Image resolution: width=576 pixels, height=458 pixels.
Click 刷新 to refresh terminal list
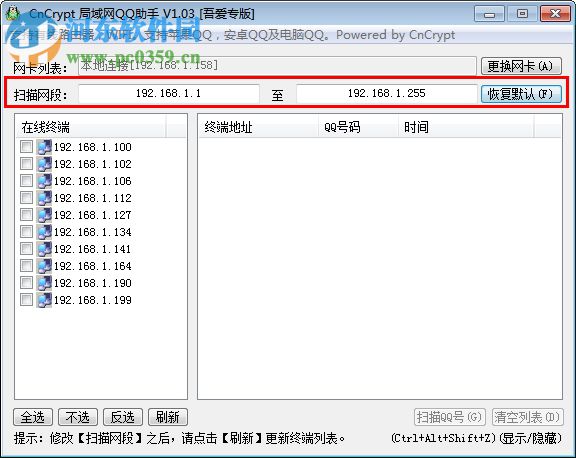point(168,417)
